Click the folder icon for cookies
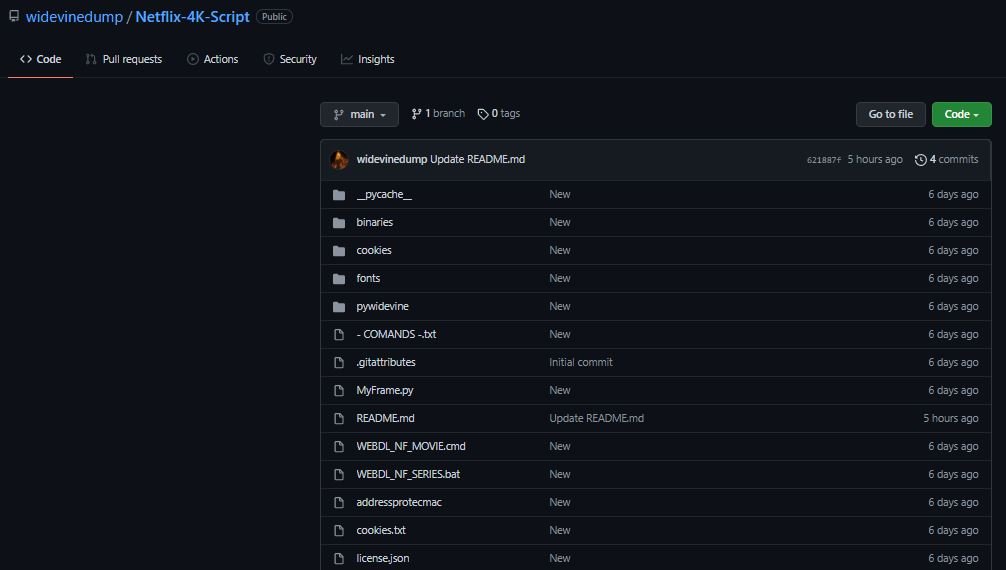 point(339,250)
